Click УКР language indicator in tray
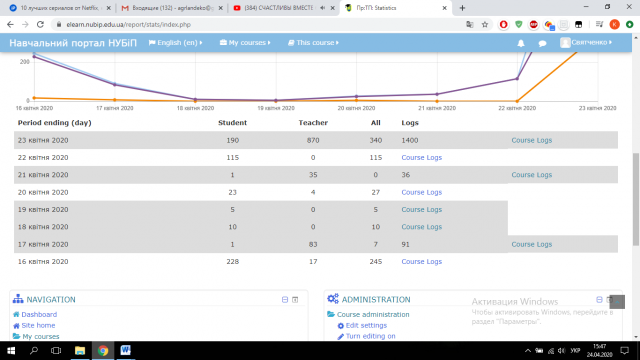 coord(575,351)
